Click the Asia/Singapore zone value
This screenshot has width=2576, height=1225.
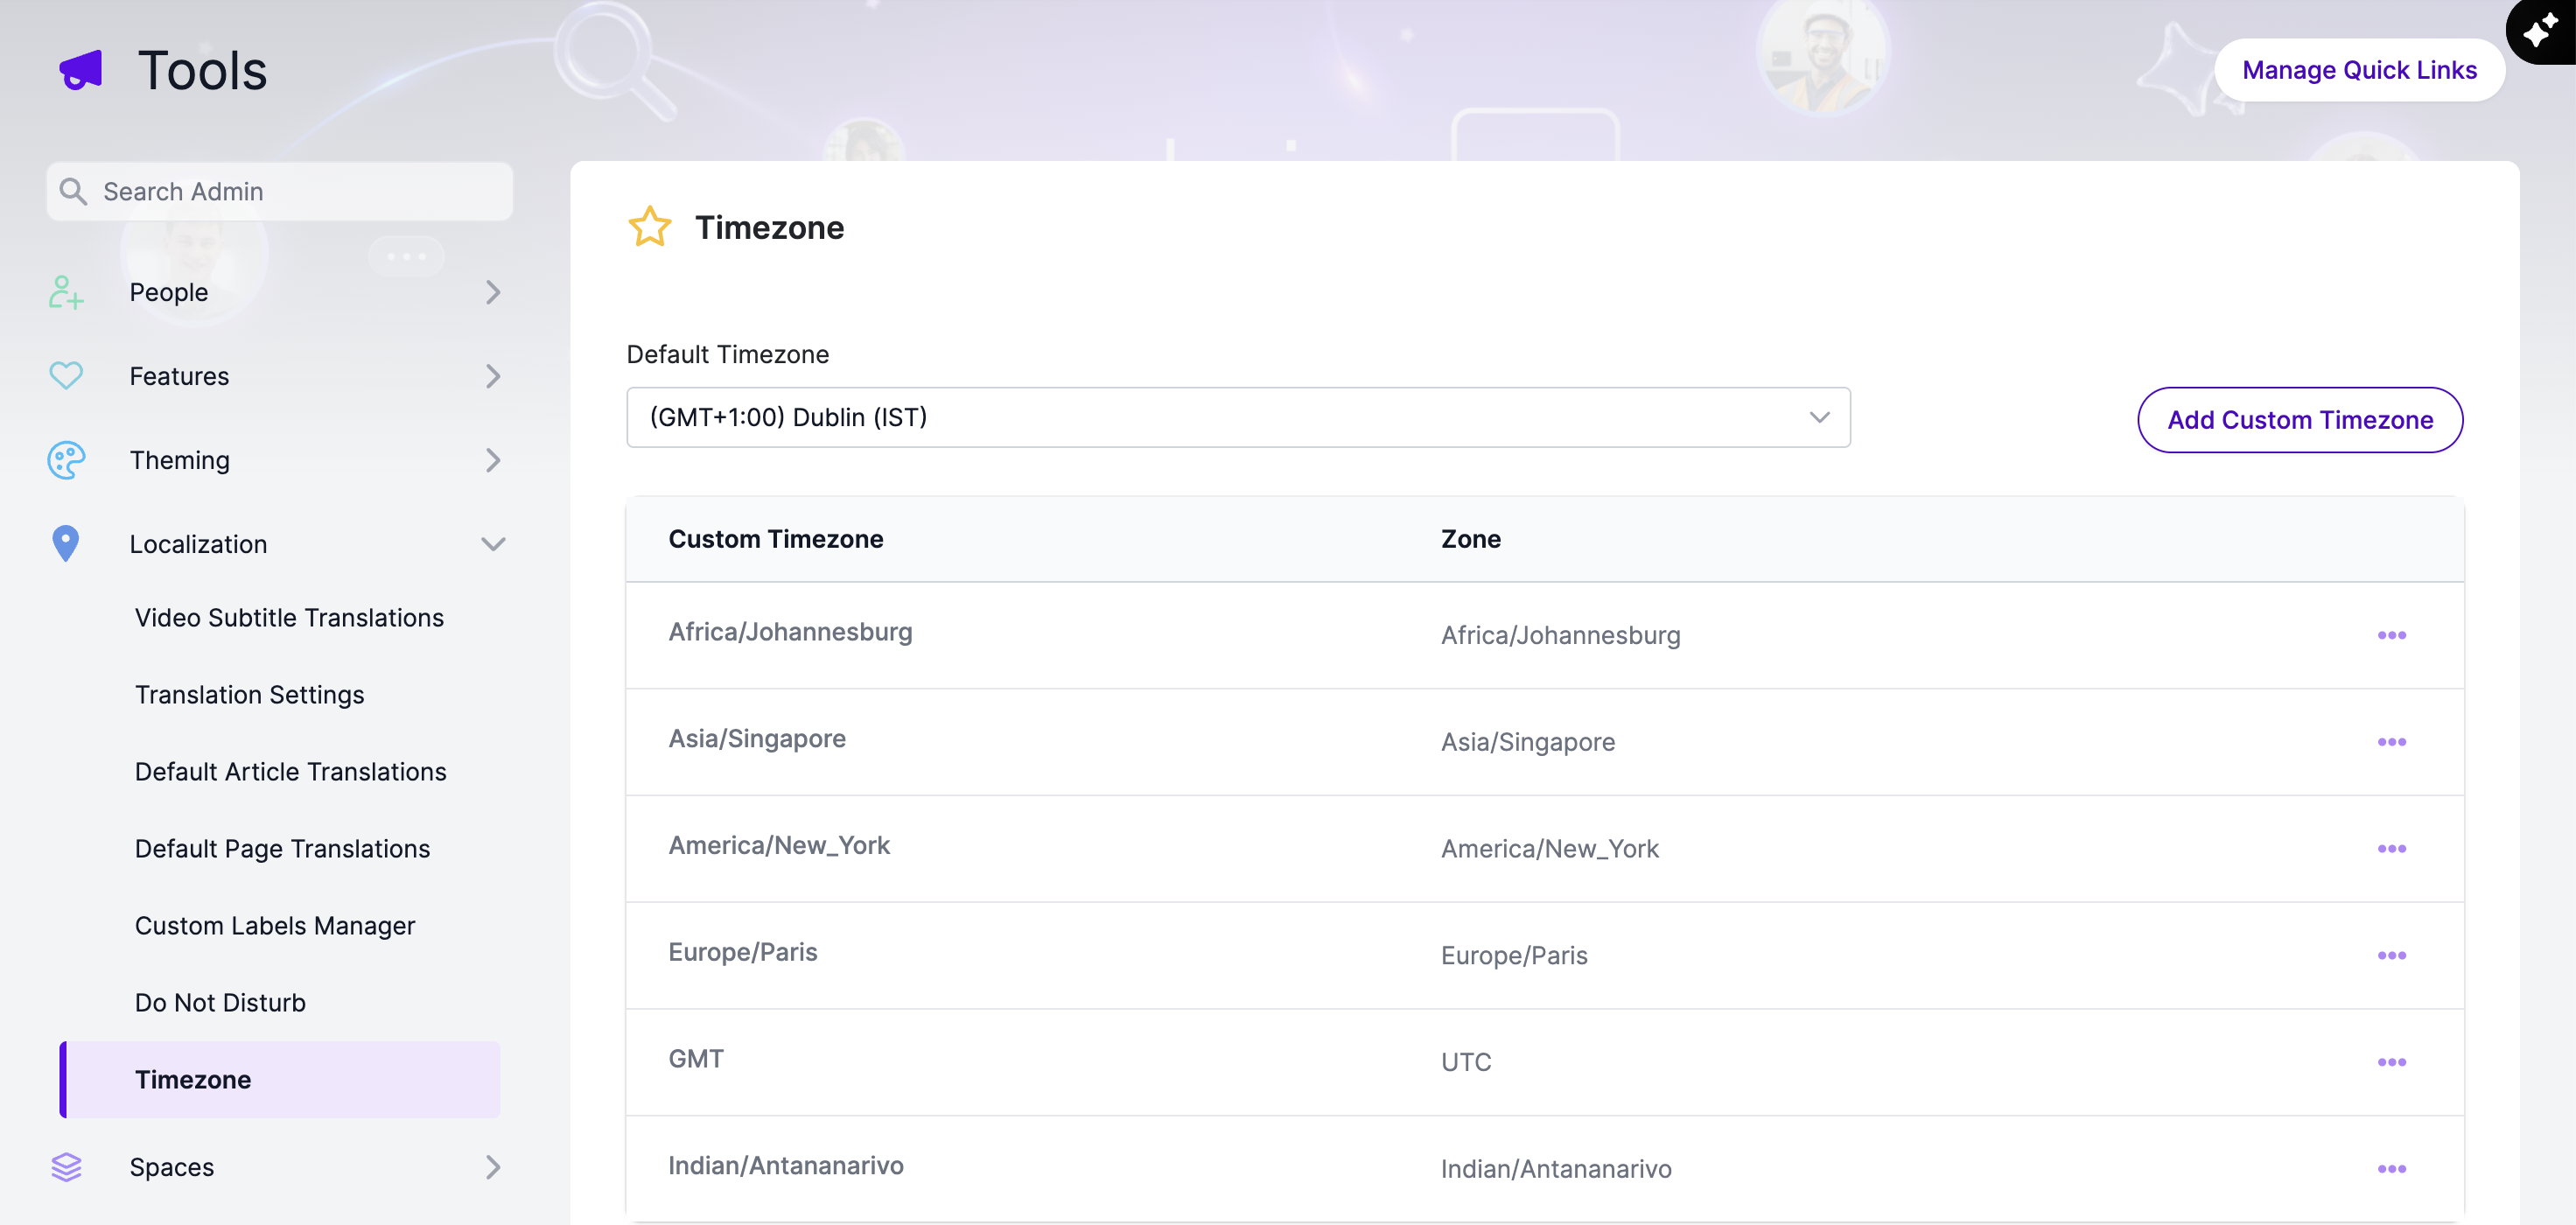(1527, 742)
